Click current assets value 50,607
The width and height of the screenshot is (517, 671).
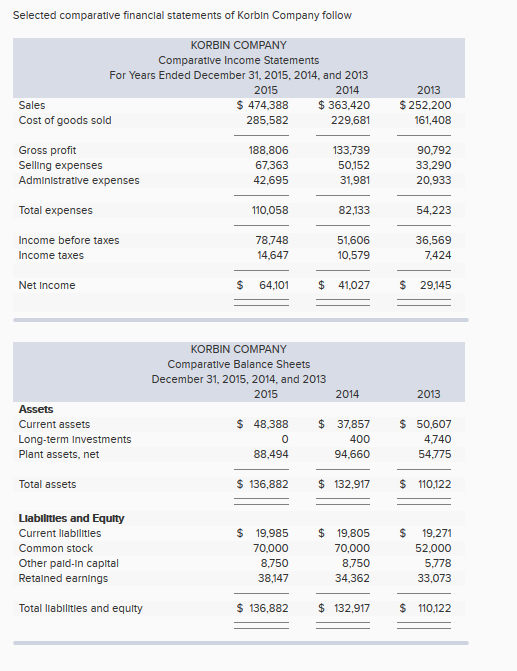click(434, 424)
